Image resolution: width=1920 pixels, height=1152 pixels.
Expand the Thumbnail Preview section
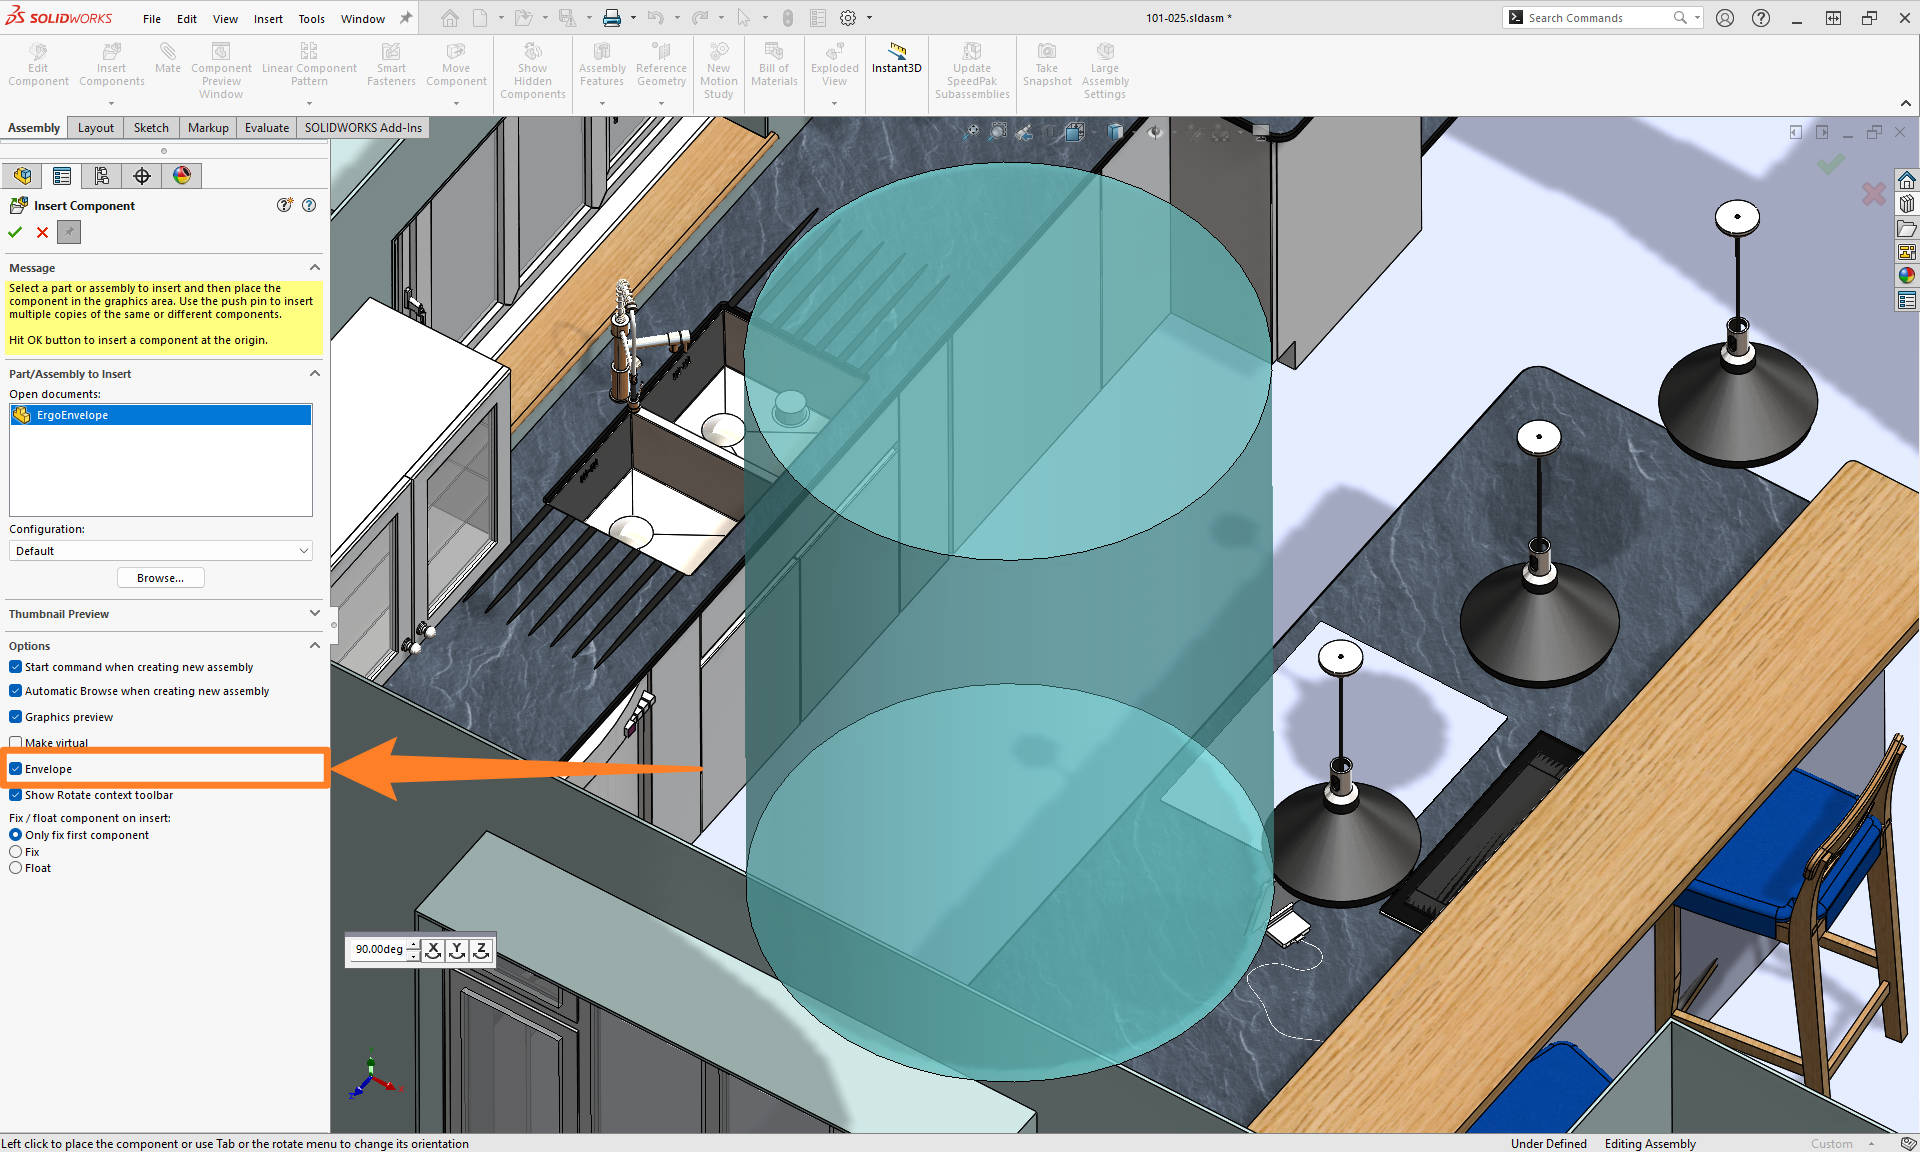click(314, 614)
